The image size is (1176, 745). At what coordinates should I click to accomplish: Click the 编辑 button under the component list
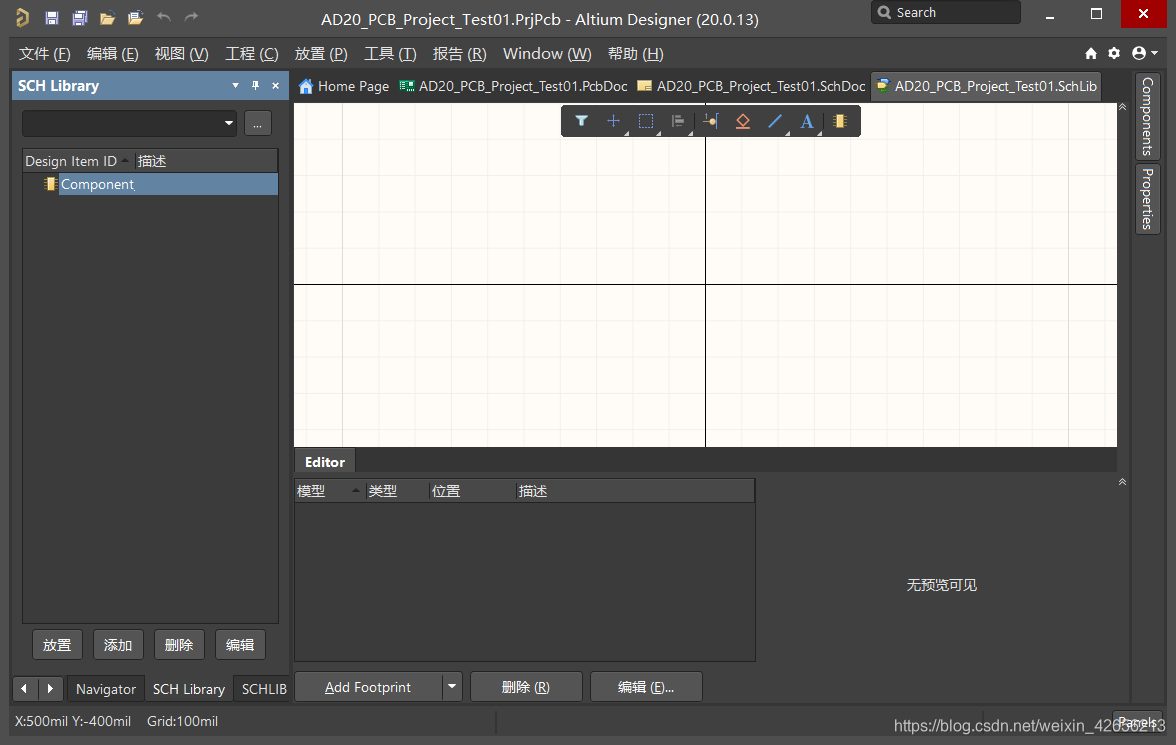point(240,645)
